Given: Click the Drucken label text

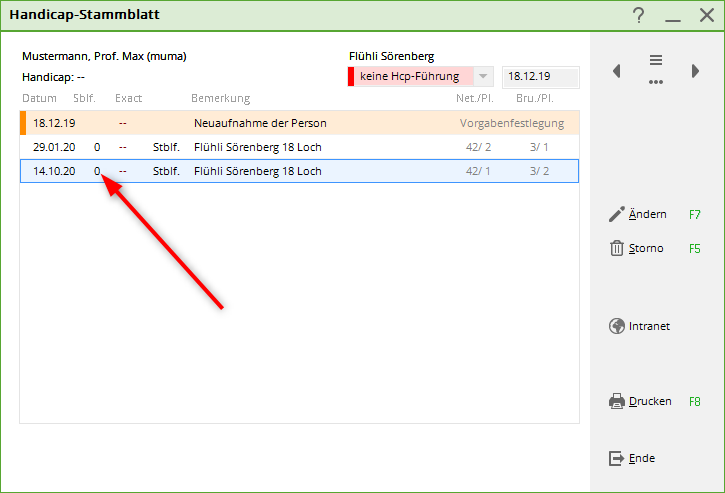Looking at the screenshot, I should 650,401.
